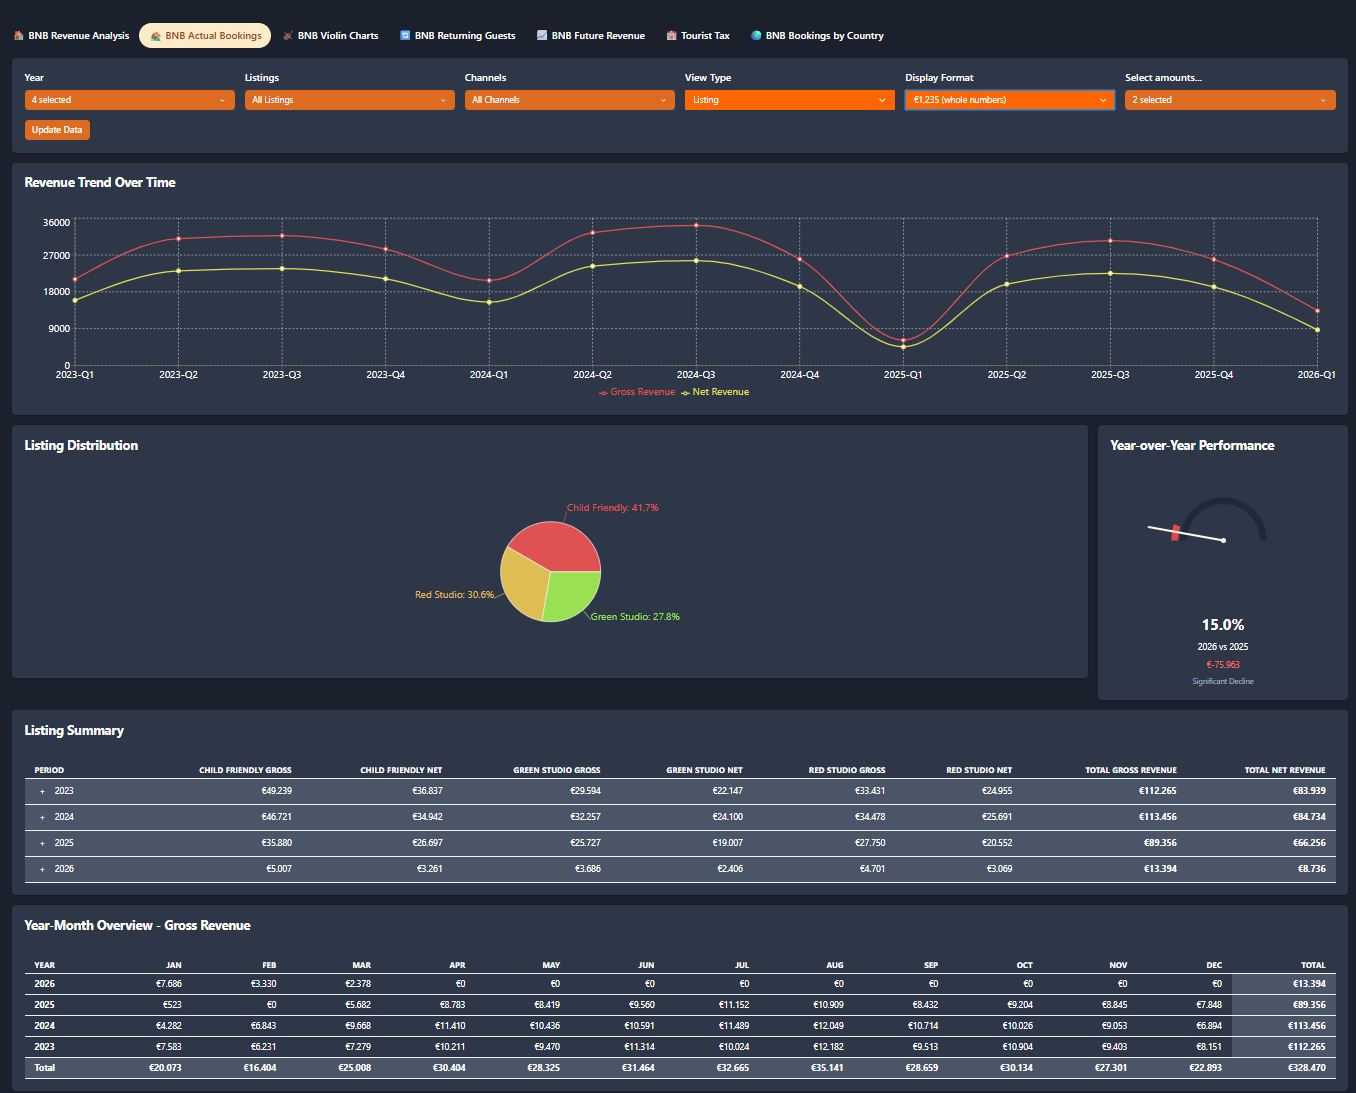This screenshot has width=1356, height=1093.
Task: Click the violin icon beside BNB Violin Charts
Action: click(288, 36)
